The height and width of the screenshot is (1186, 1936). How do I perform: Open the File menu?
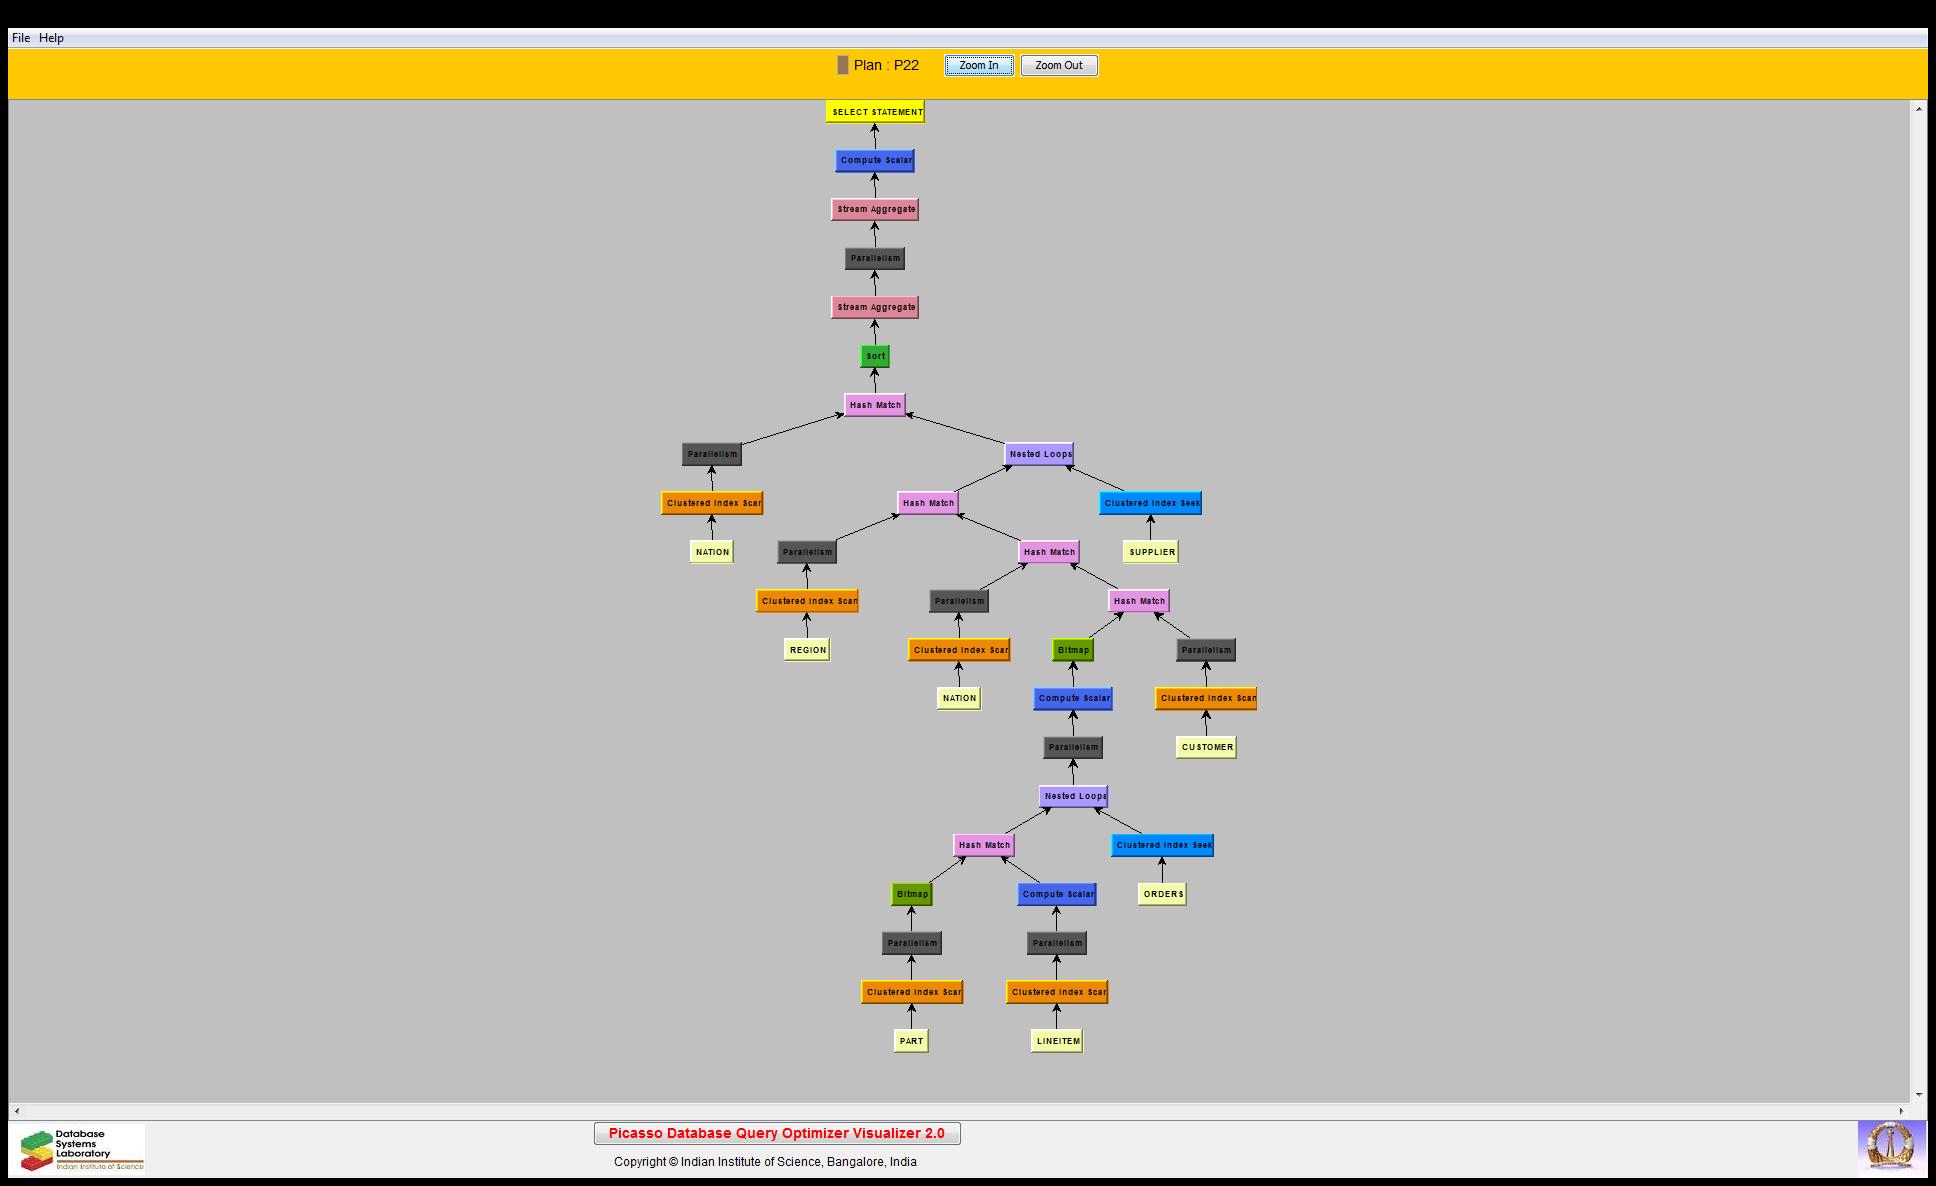(21, 38)
